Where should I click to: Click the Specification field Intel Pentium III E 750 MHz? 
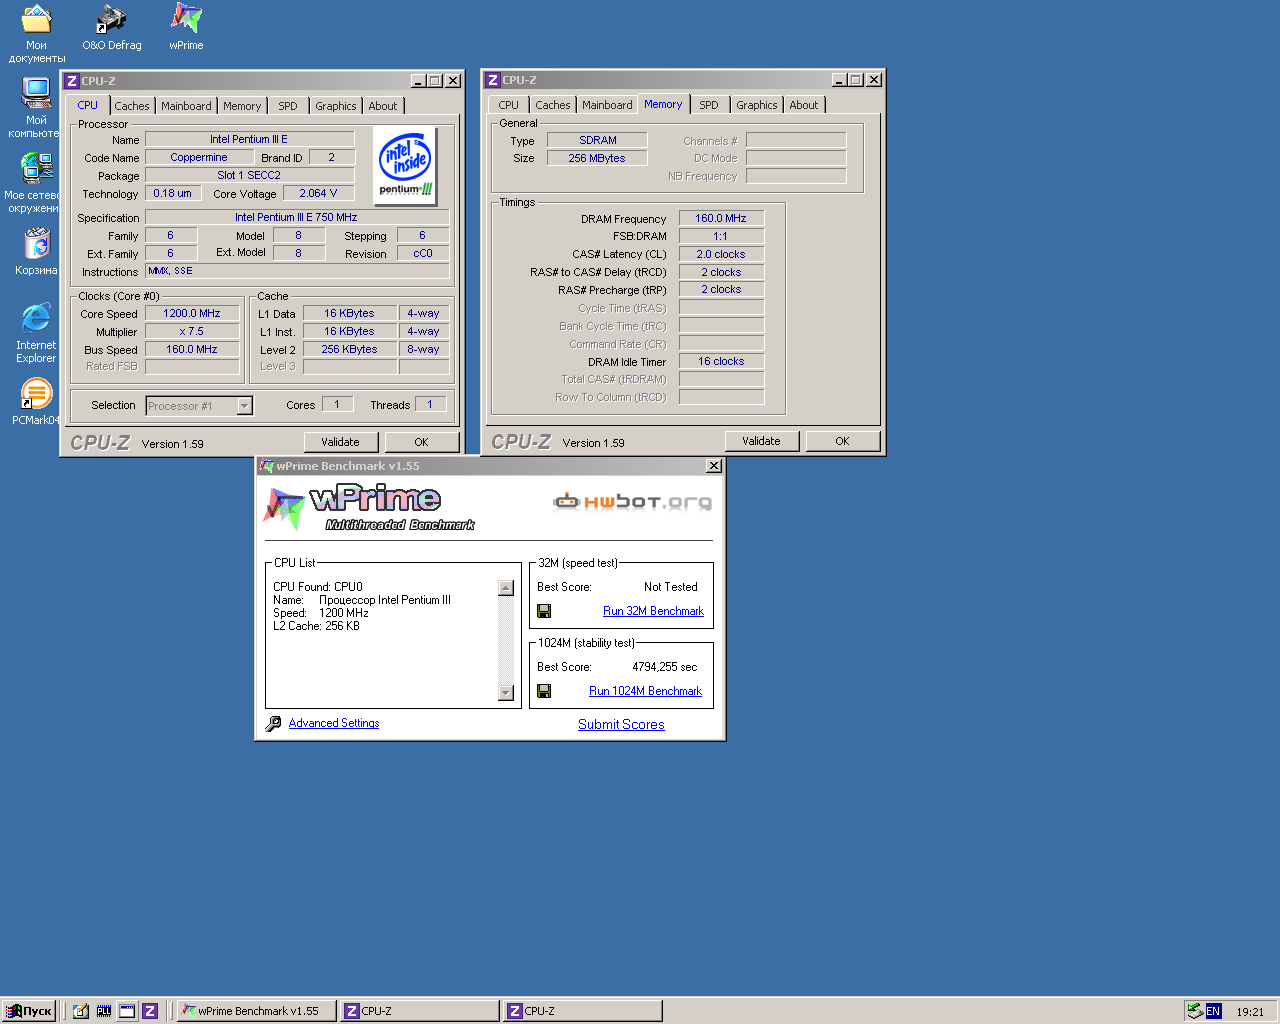click(x=296, y=217)
